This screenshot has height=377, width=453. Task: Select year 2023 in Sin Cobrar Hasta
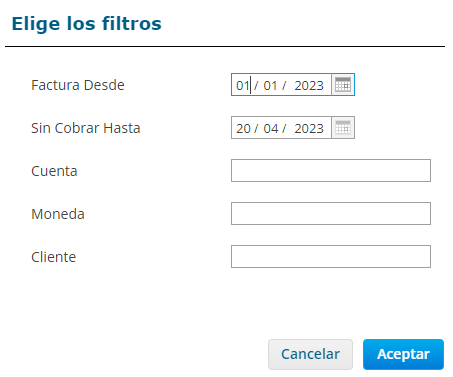[309, 128]
